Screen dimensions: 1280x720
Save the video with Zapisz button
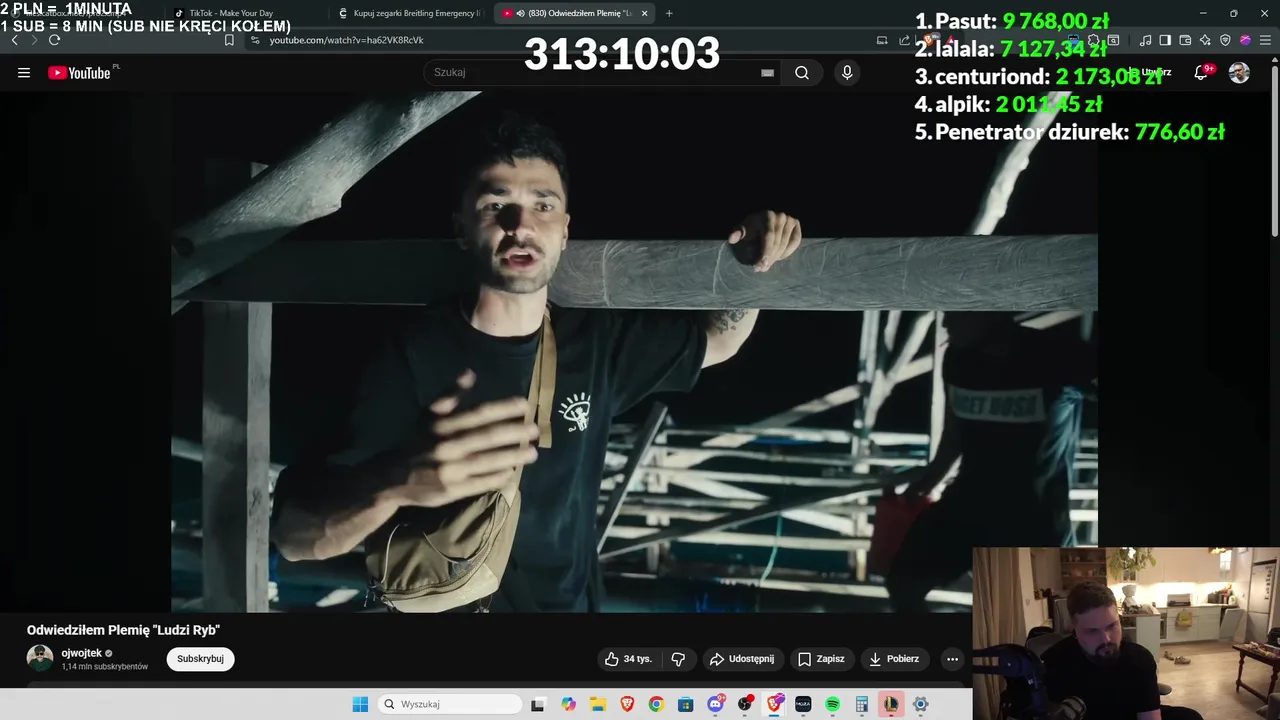click(x=821, y=659)
